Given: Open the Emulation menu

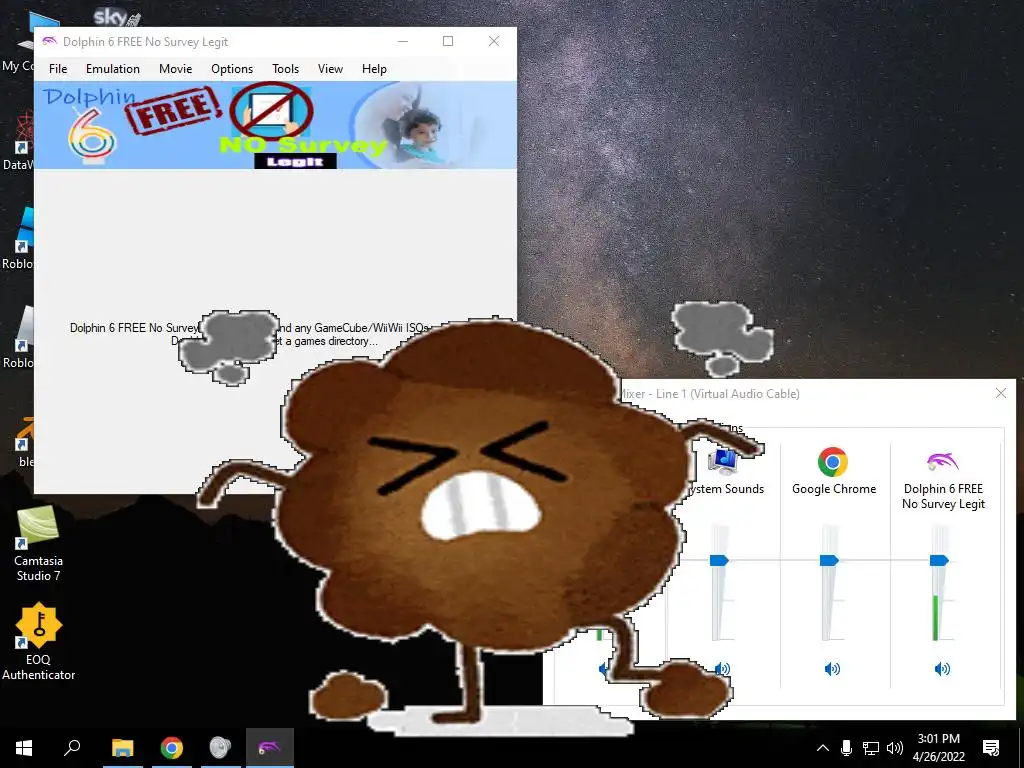Looking at the screenshot, I should [x=112, y=69].
